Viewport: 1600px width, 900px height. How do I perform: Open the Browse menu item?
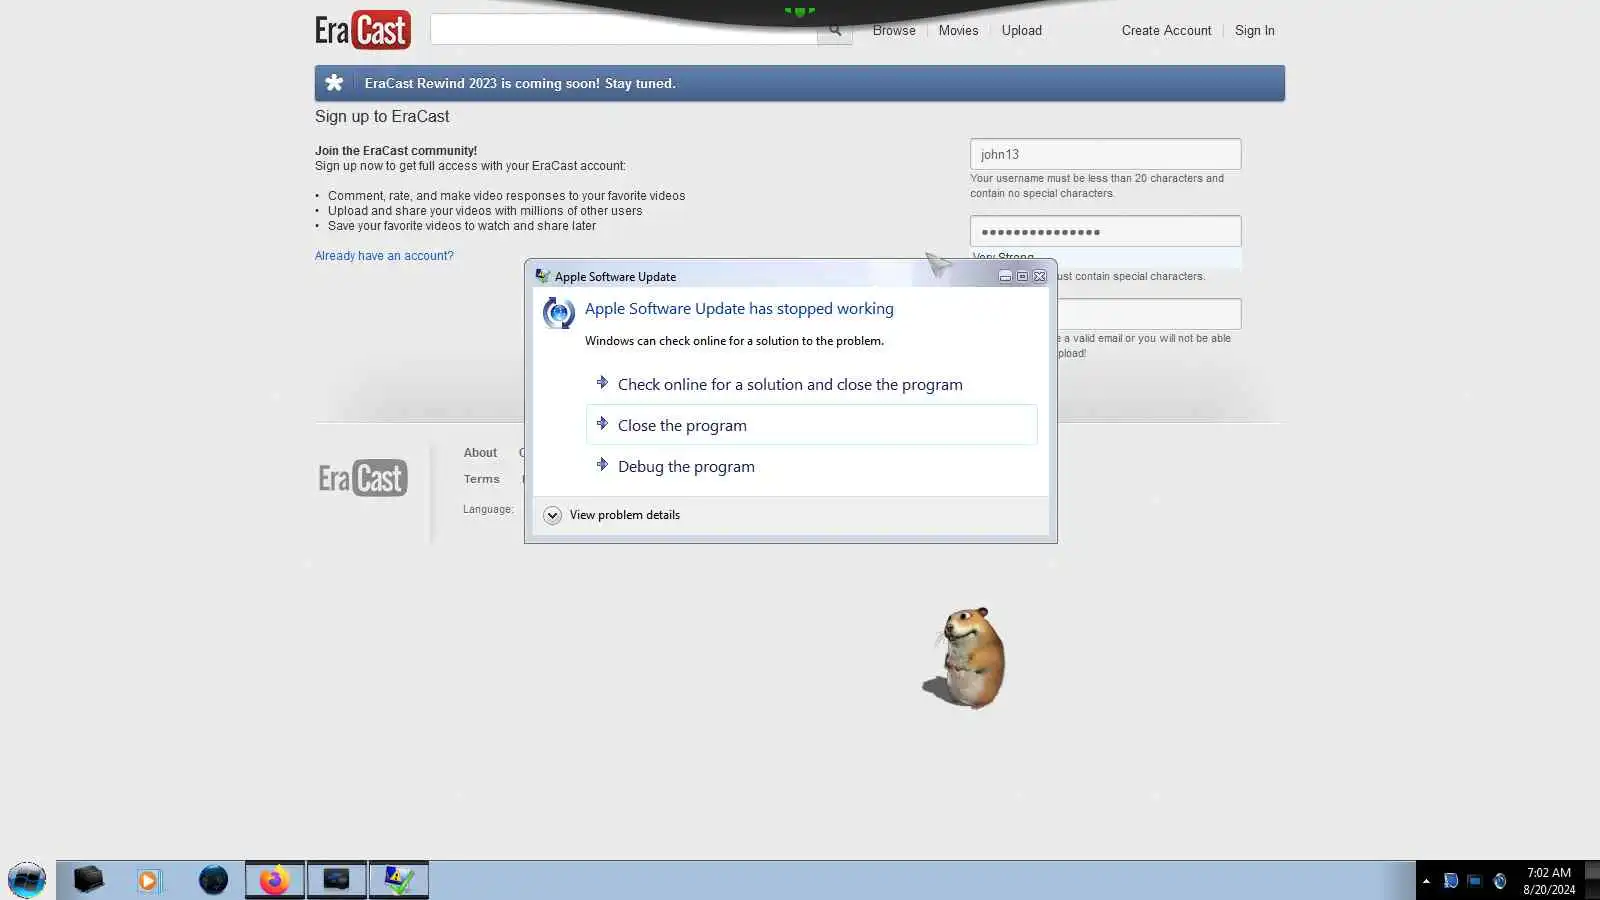894,30
